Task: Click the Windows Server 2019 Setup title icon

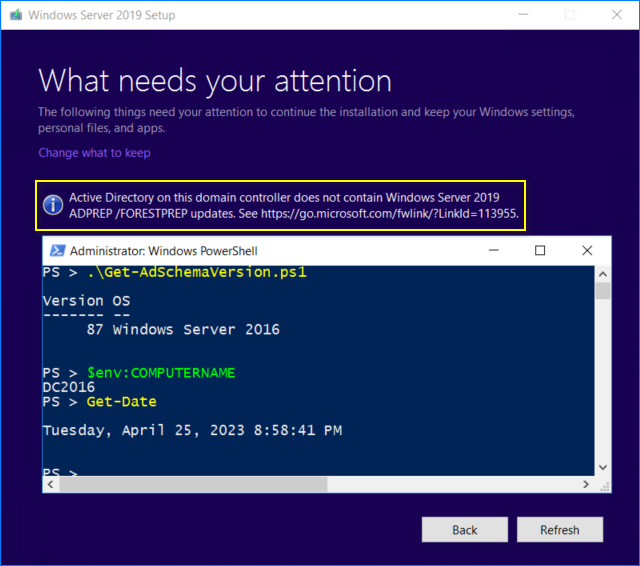Action: (x=16, y=15)
